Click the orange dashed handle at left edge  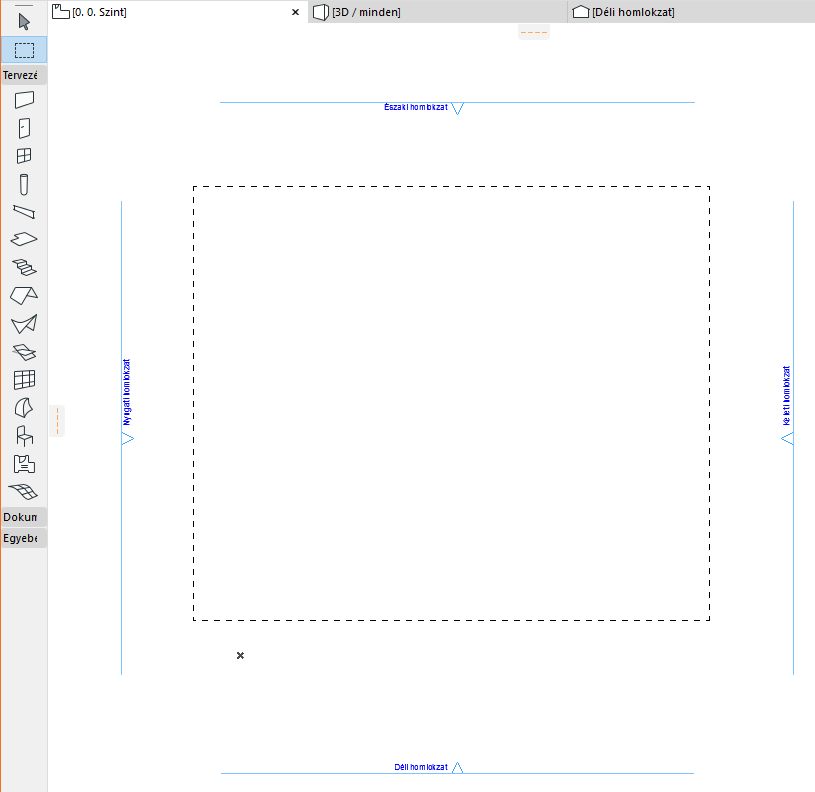coord(57,421)
